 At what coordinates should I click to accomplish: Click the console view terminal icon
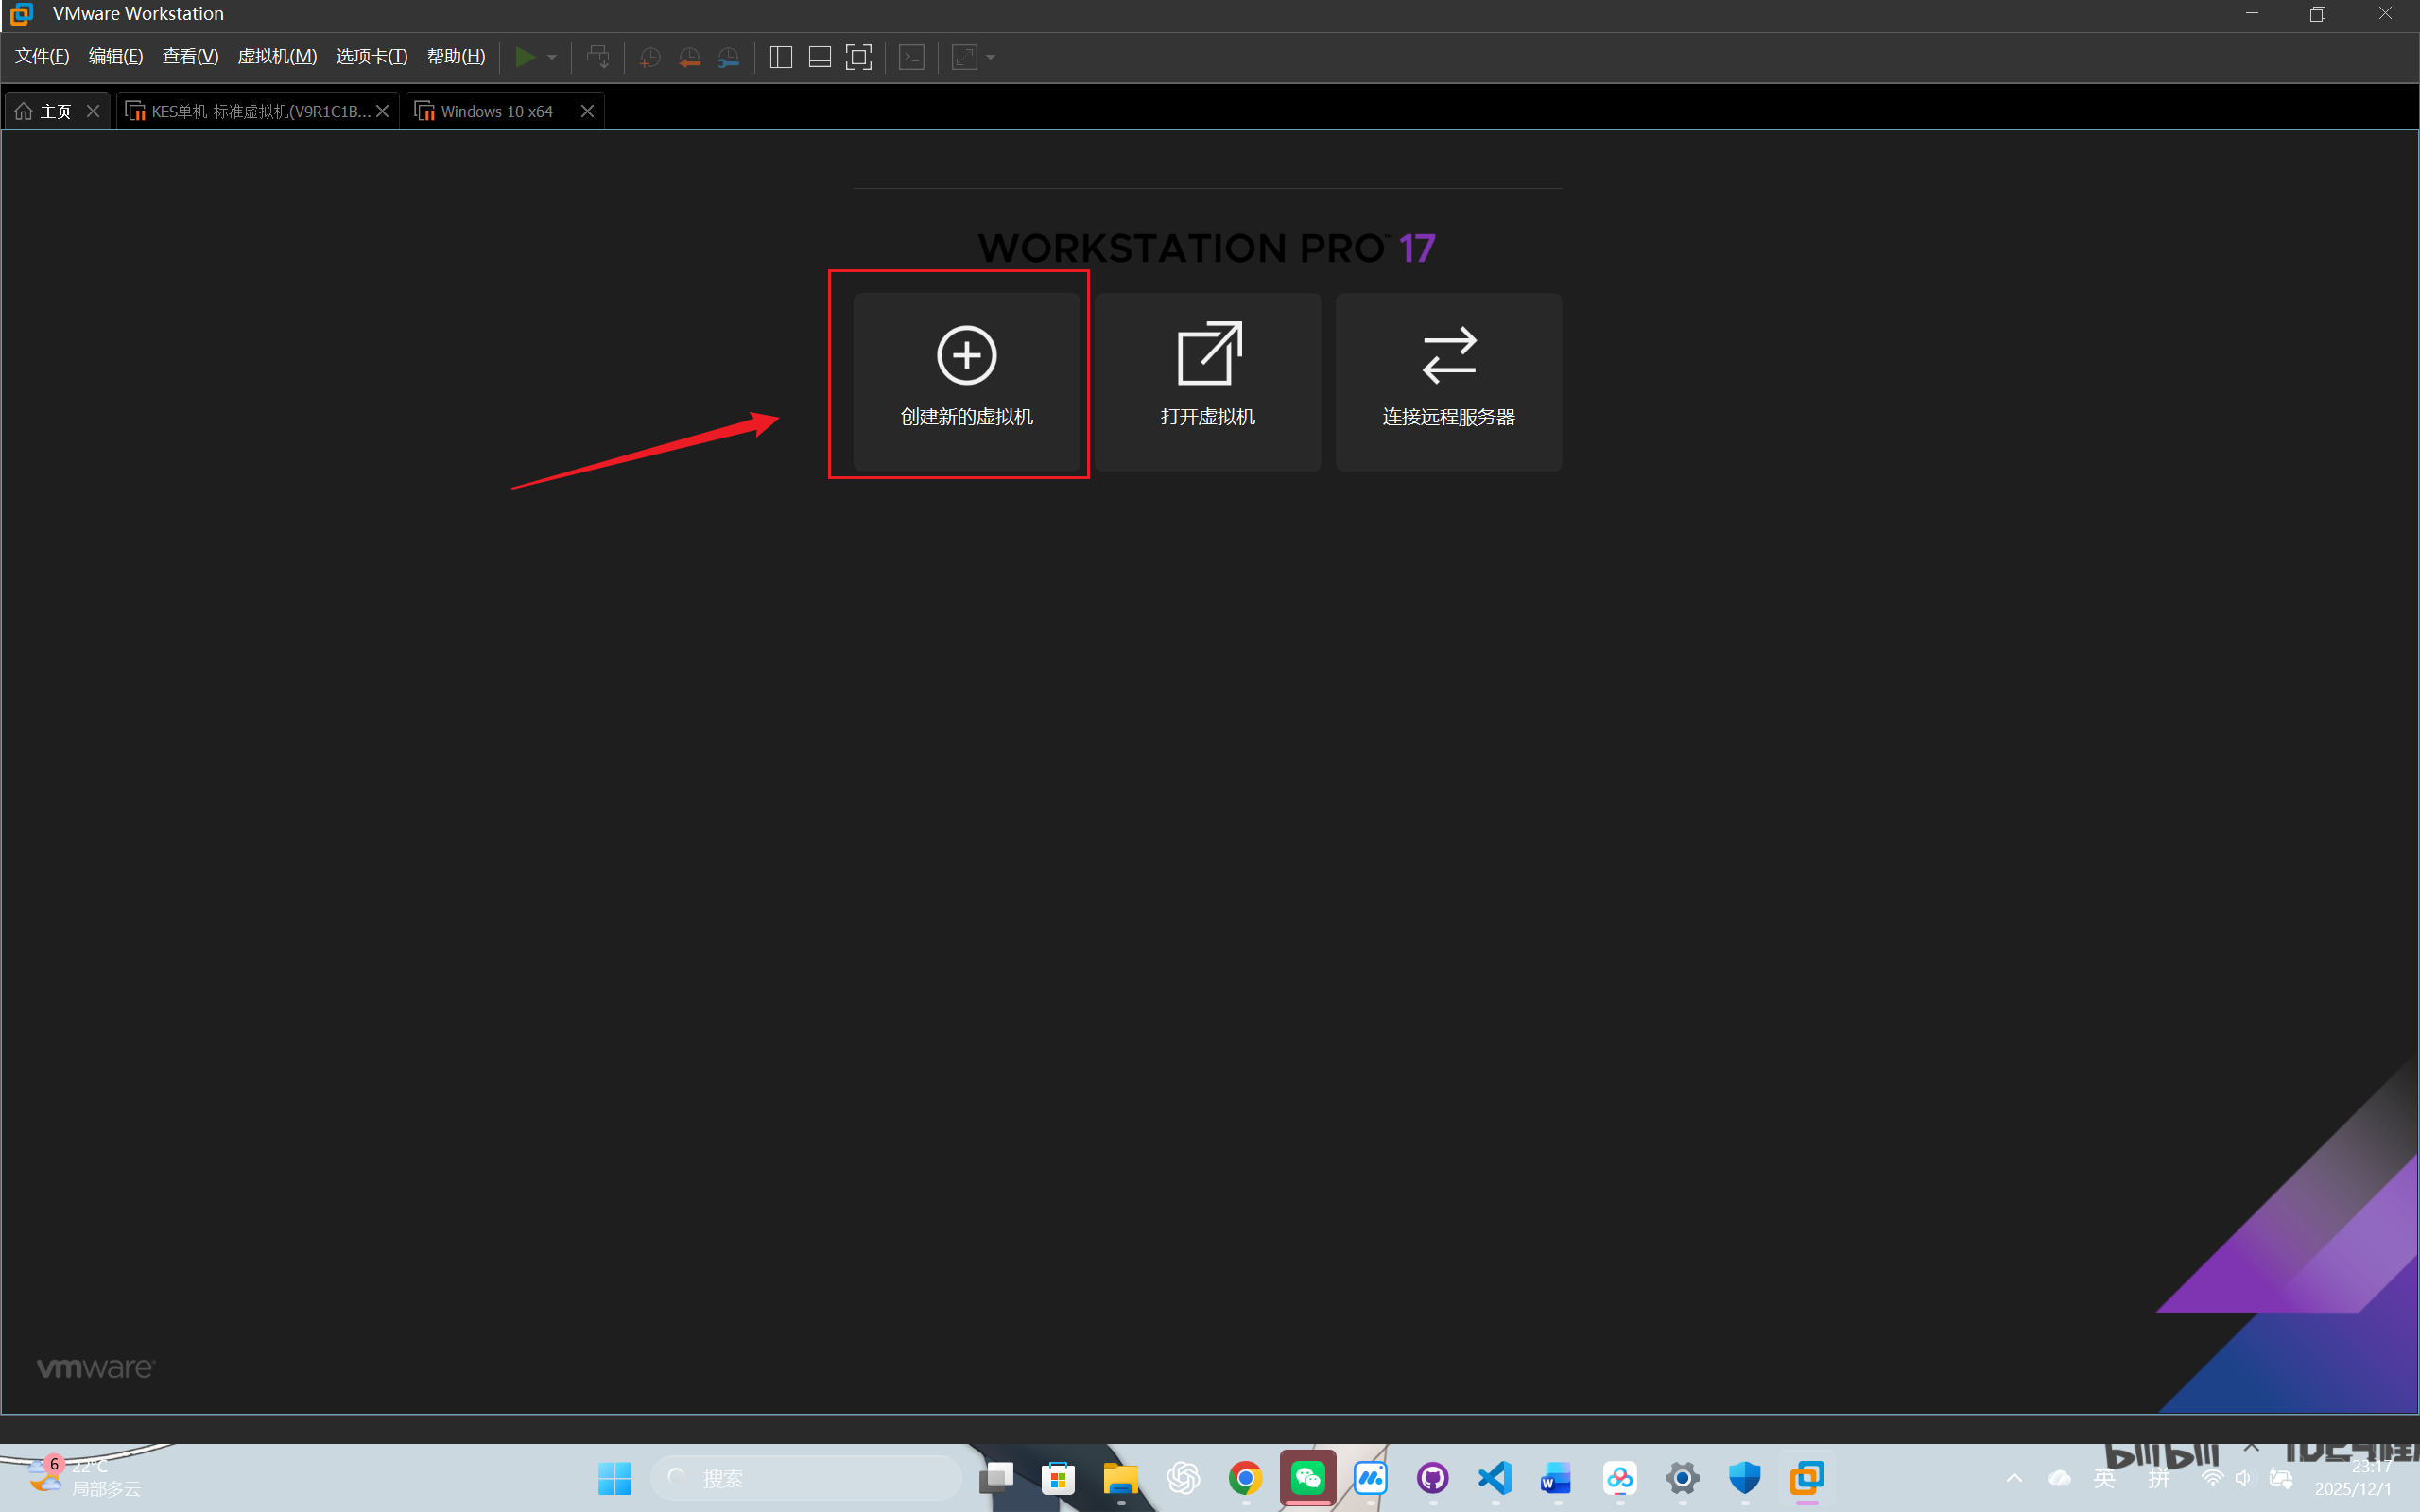click(x=912, y=57)
